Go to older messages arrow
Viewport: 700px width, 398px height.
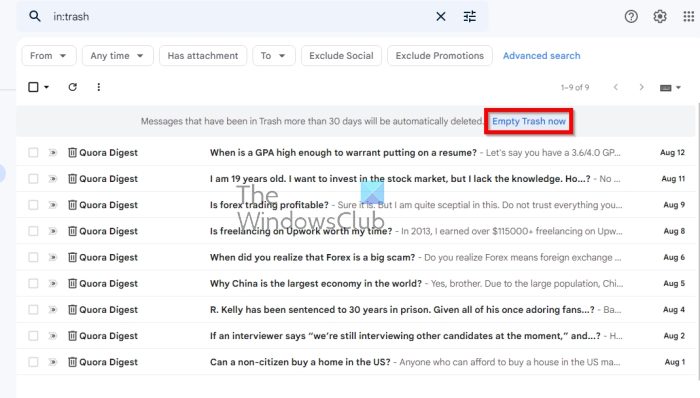pyautogui.click(x=642, y=87)
